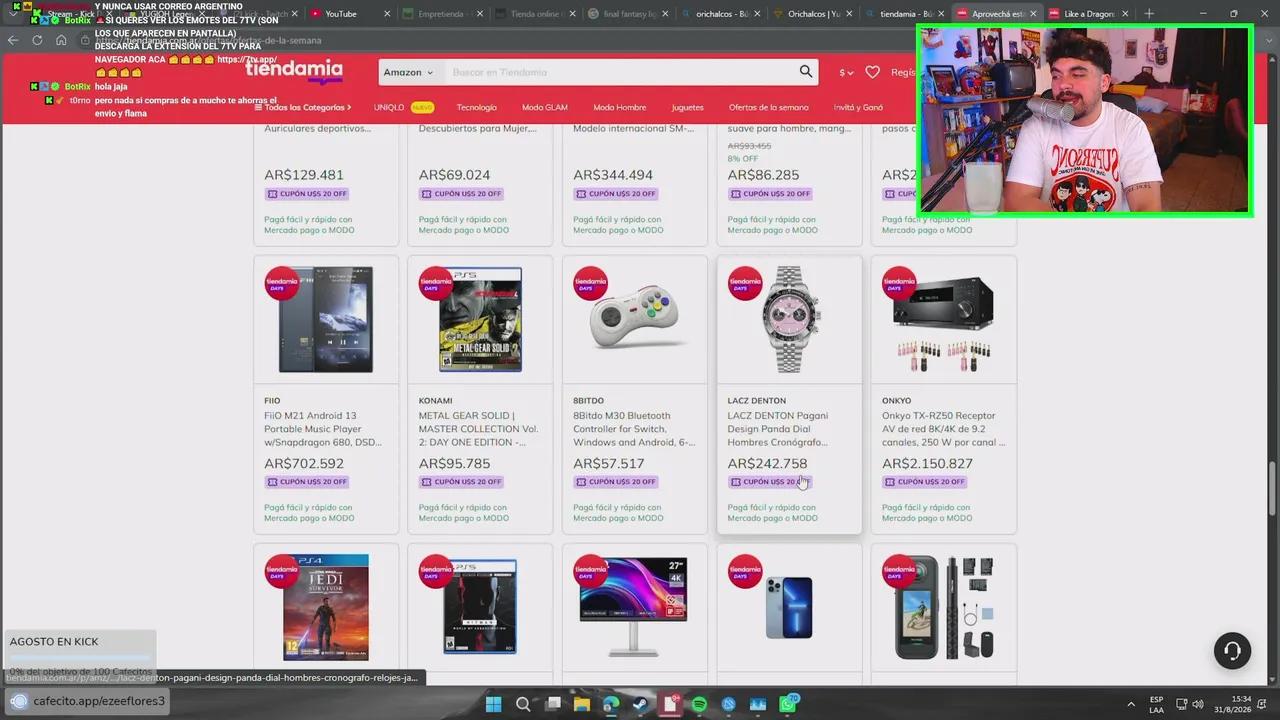Click the Buscar en Tiendamia search field
This screenshot has width=1280, height=720.
[620, 72]
